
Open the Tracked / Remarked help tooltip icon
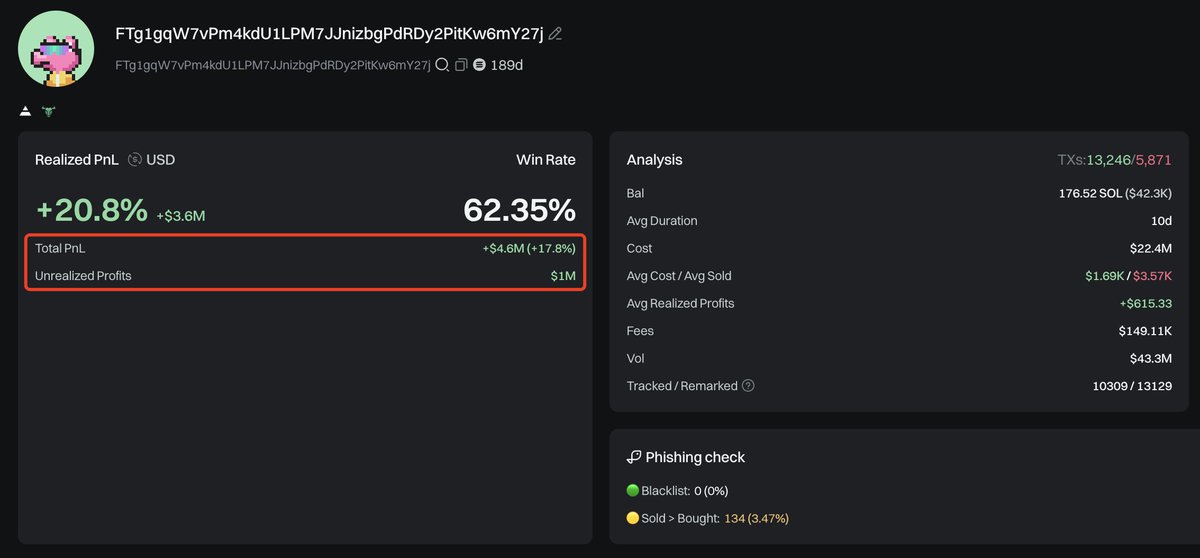click(748, 386)
